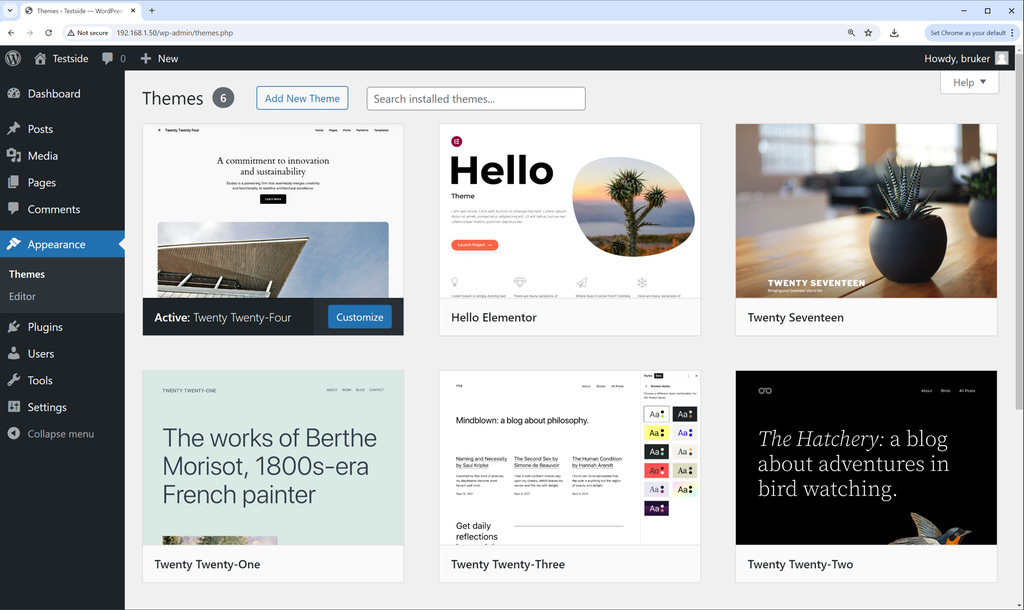
Task: Select the Hello Elementor theme thumbnail
Action: [x=569, y=211]
